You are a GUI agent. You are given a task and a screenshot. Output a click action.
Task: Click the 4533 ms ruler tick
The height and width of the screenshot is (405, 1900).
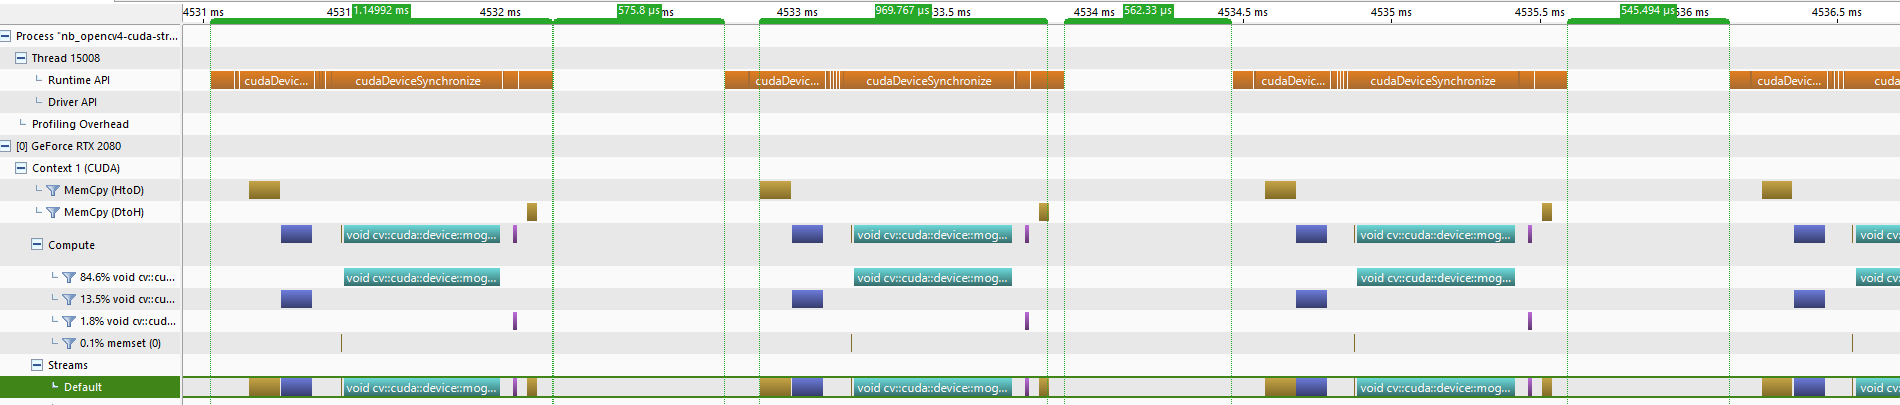(x=797, y=12)
